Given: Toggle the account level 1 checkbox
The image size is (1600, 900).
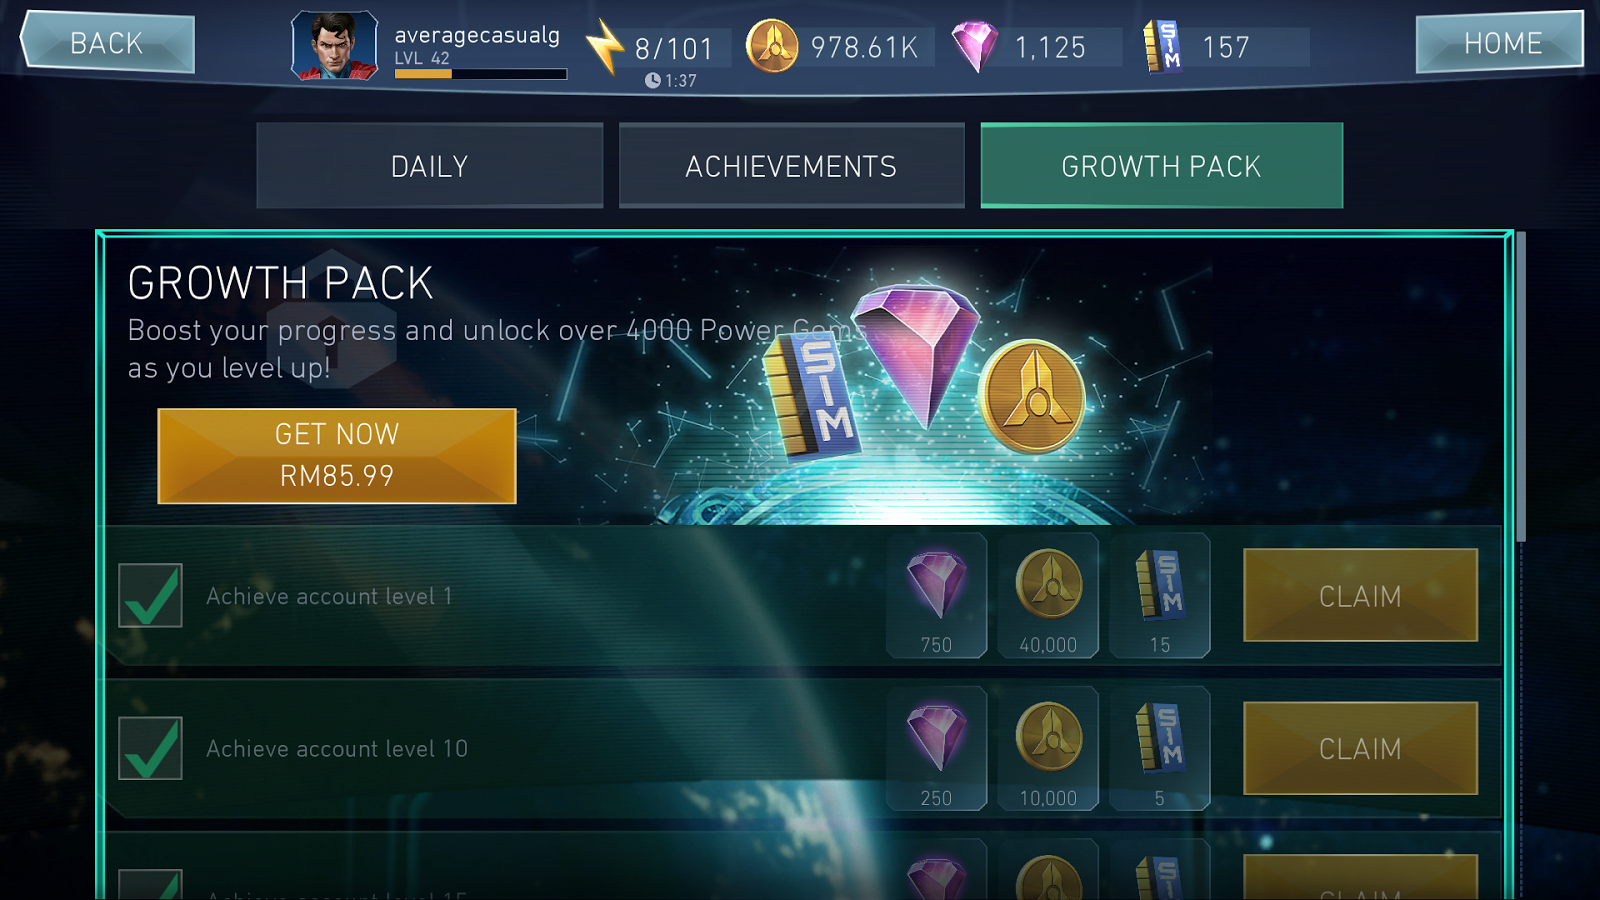Looking at the screenshot, I should [150, 595].
